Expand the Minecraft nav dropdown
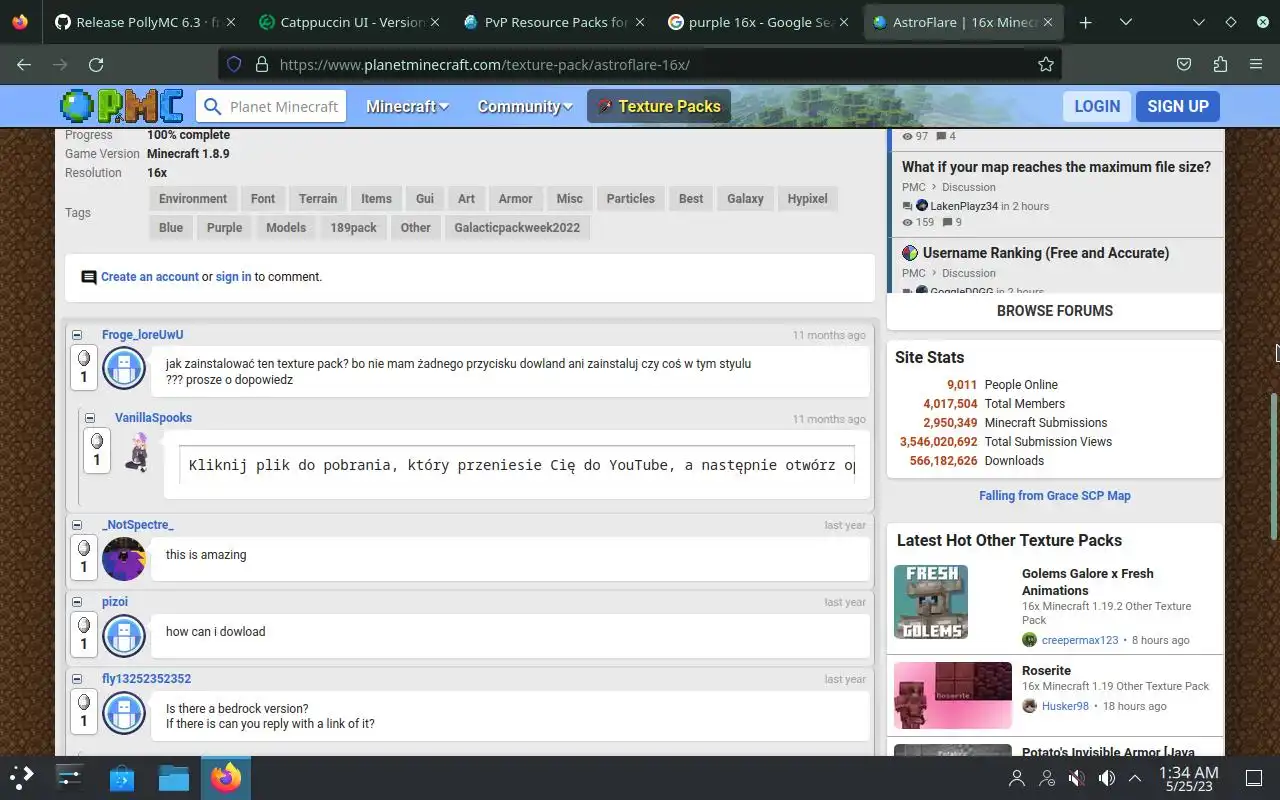 coord(407,106)
